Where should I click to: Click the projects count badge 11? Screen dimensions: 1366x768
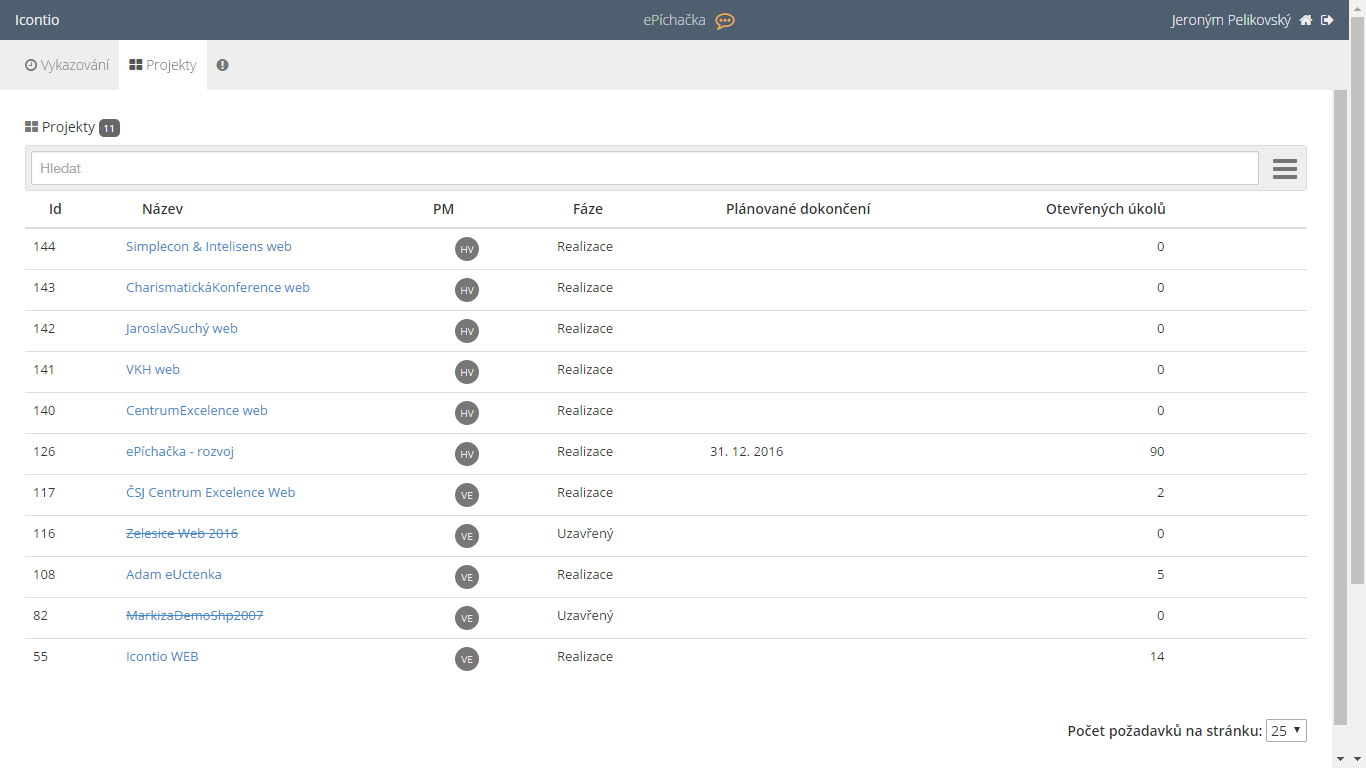(109, 128)
